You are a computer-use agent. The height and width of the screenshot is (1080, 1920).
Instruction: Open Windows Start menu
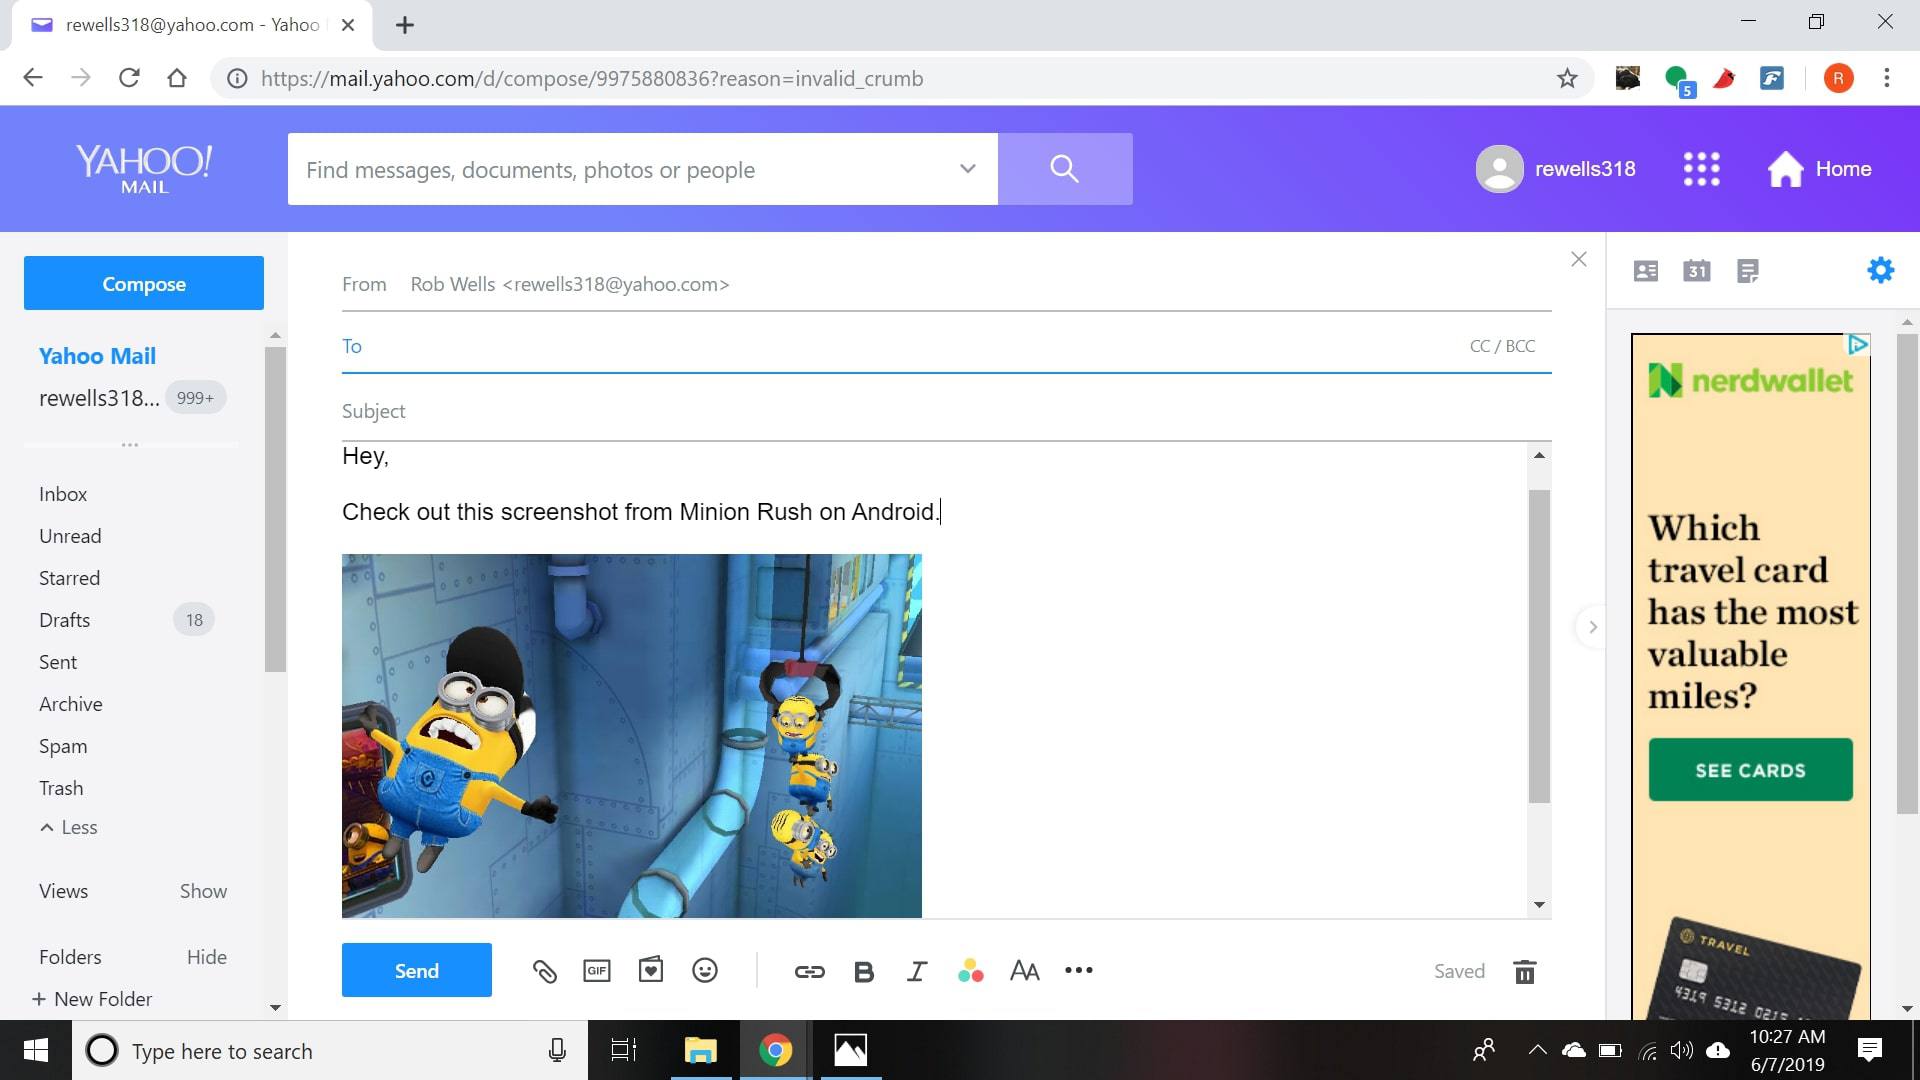36,1050
